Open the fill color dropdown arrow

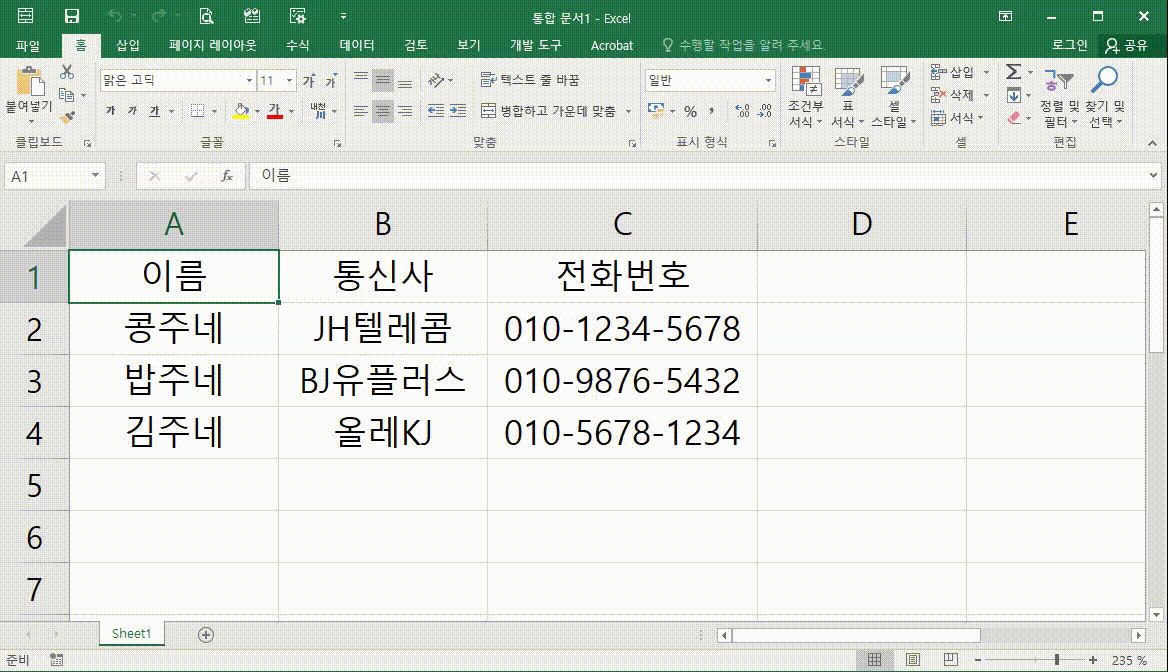pyautogui.click(x=258, y=111)
